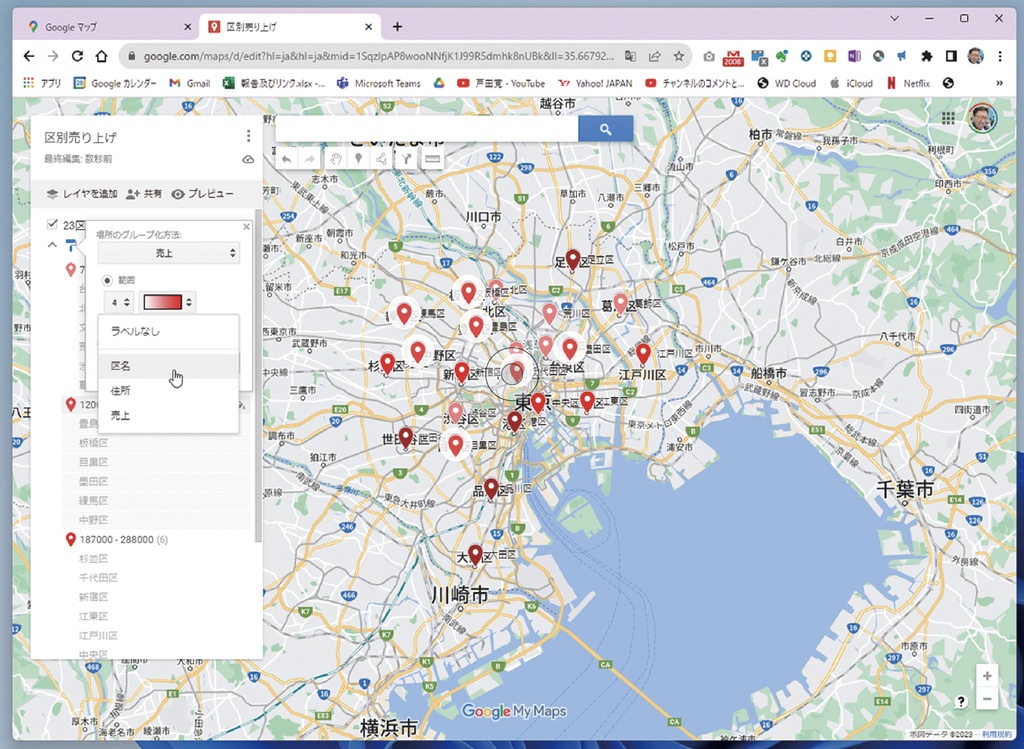Go to the Chrome home page icon
This screenshot has width=1024, height=749.
[x=101, y=56]
